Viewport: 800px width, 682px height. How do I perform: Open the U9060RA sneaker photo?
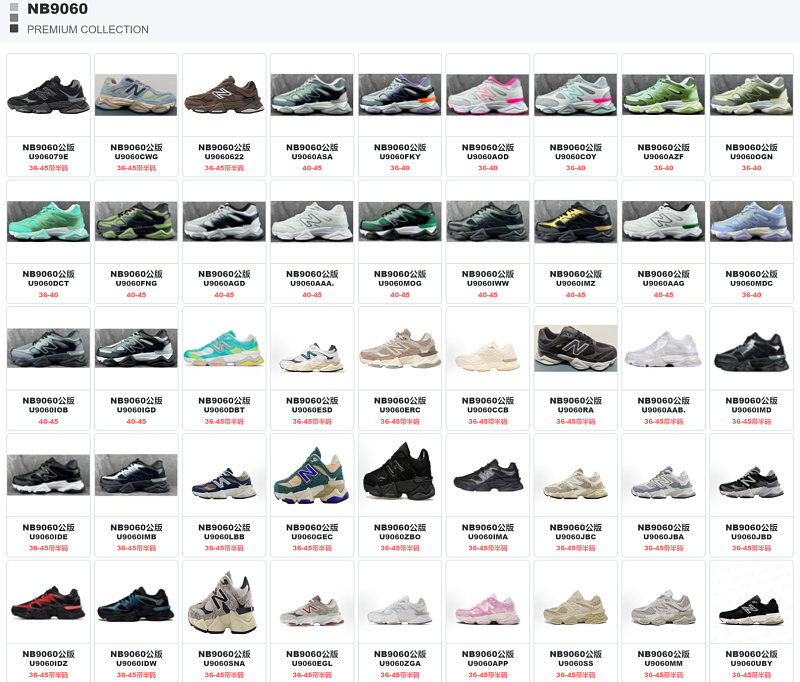576,348
